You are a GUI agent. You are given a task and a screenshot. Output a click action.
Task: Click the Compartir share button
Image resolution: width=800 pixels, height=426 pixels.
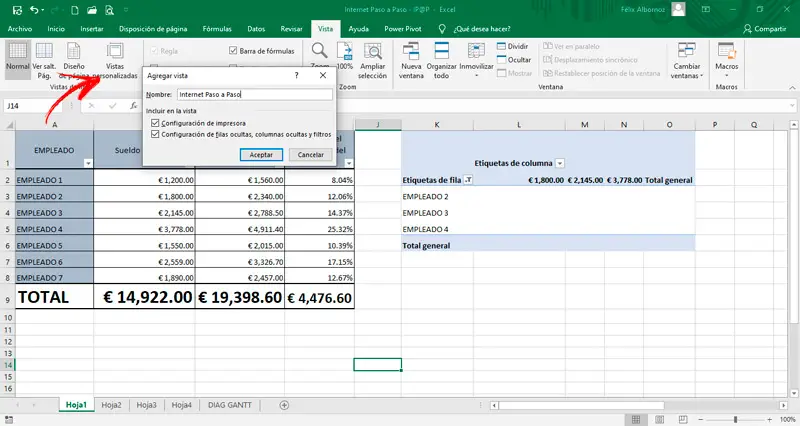point(764,30)
